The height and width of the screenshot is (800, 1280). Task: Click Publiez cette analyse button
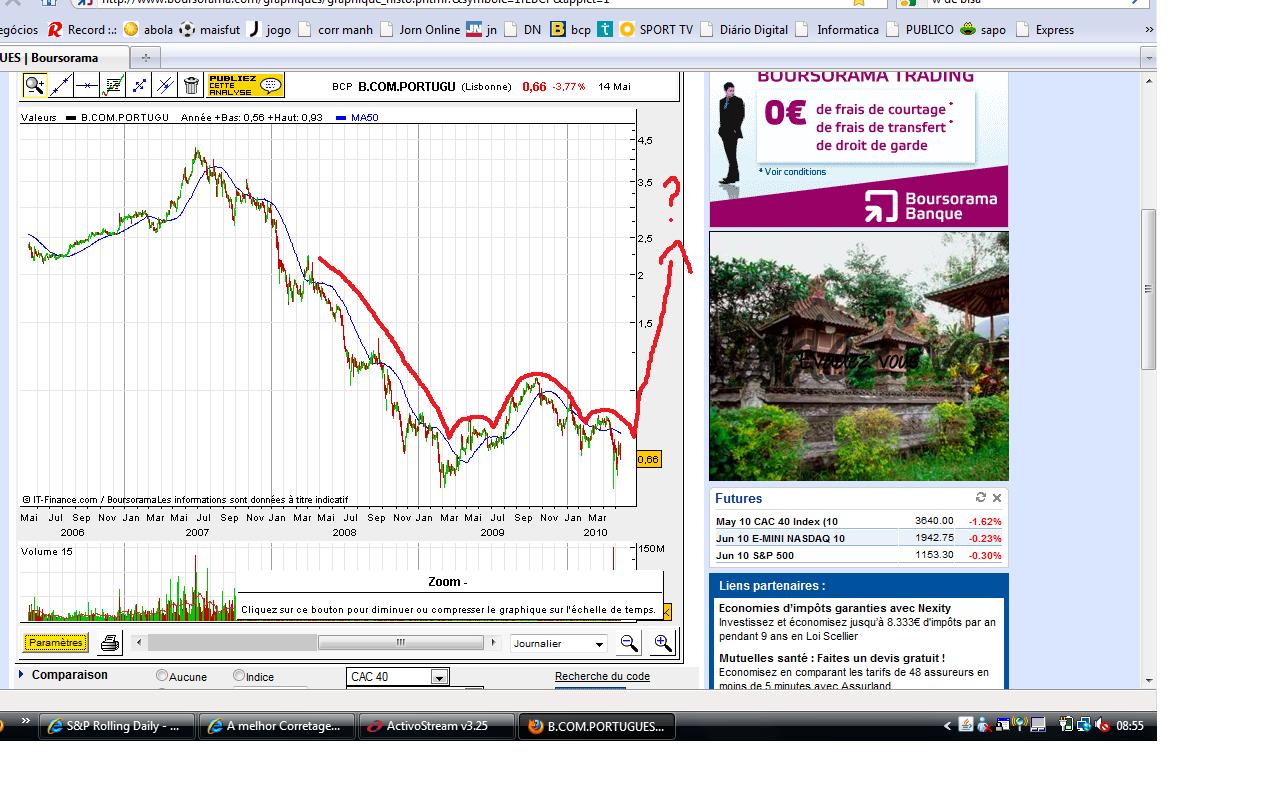pos(245,85)
